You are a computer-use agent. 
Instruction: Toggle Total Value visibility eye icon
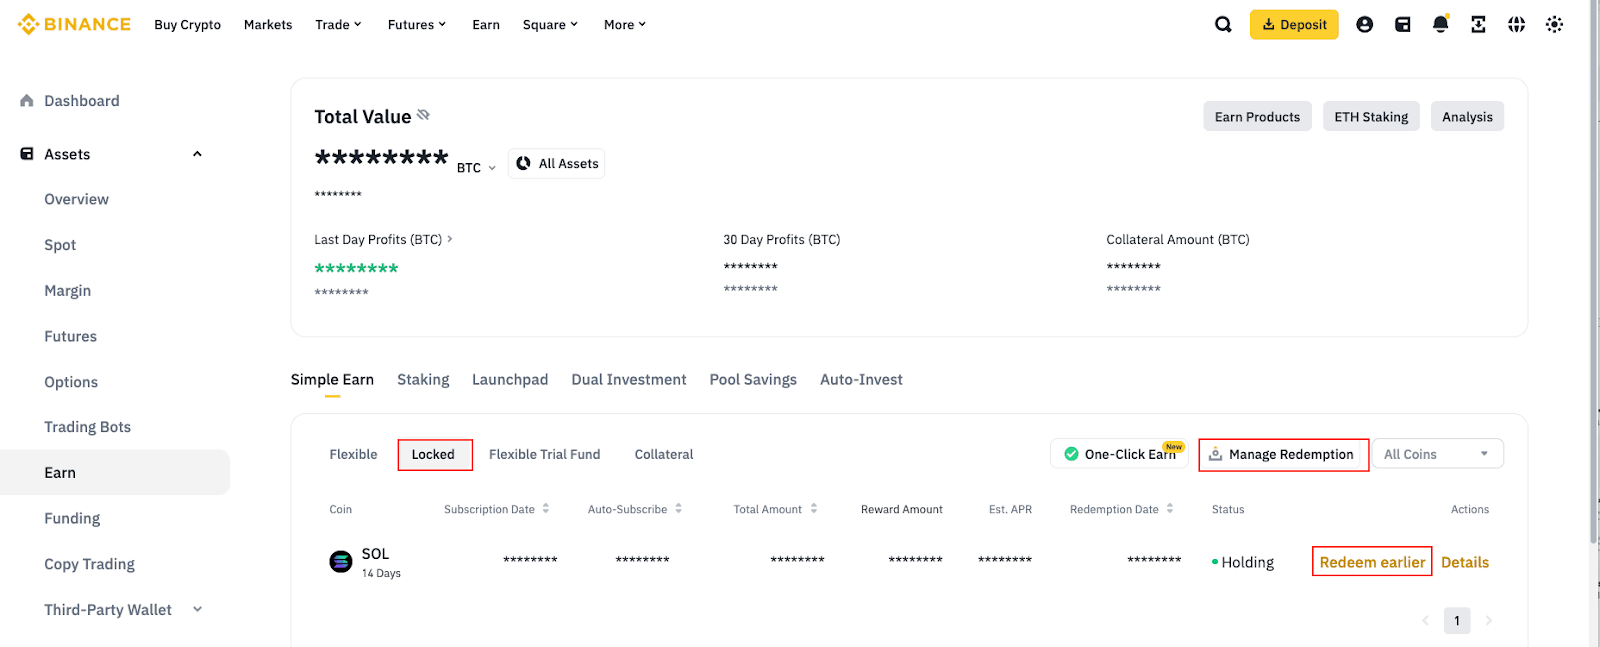423,115
